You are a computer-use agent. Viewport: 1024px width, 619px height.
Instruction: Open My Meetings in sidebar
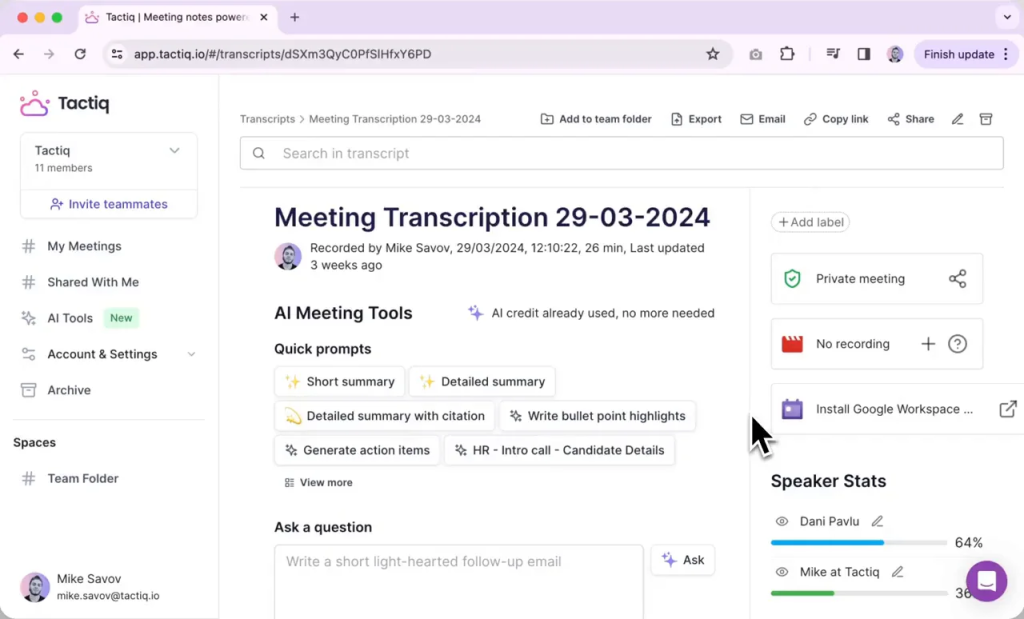(84, 246)
